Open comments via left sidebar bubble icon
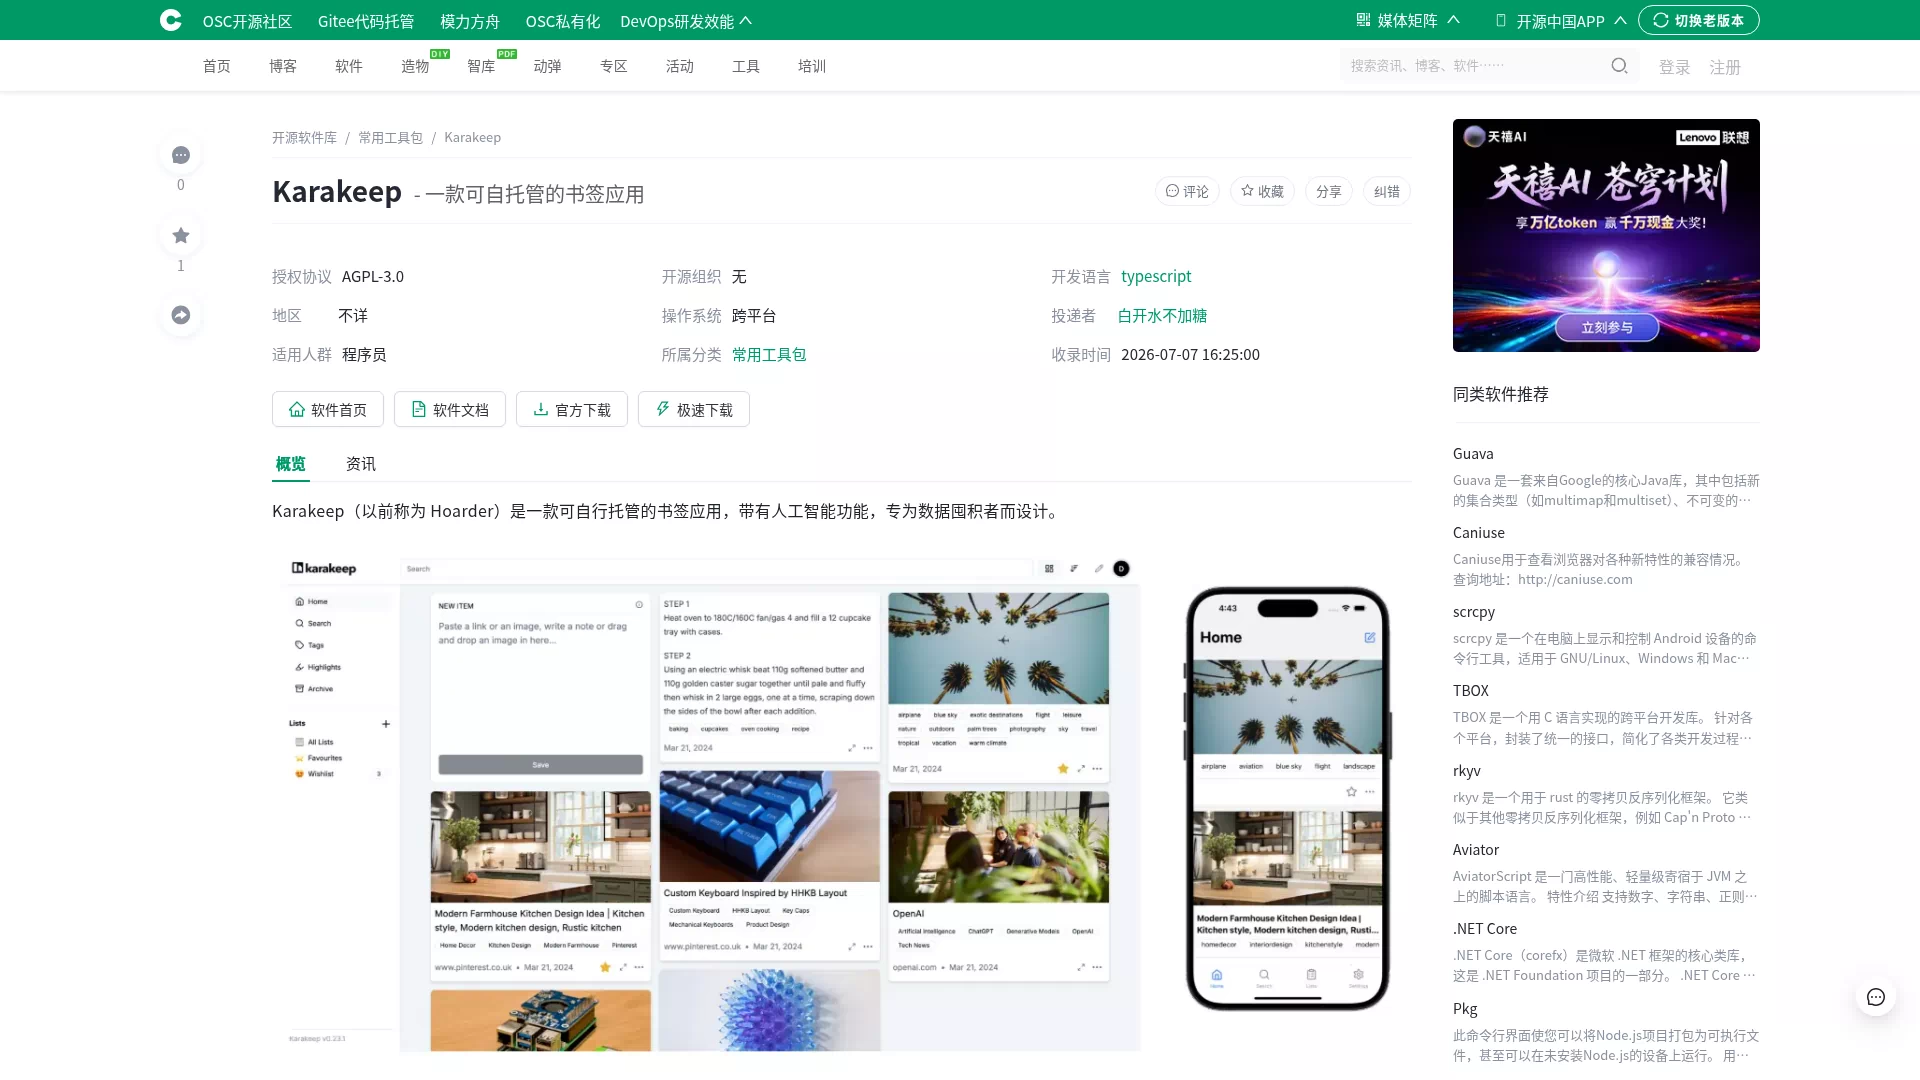Image resolution: width=1920 pixels, height=1080 pixels. (181, 155)
